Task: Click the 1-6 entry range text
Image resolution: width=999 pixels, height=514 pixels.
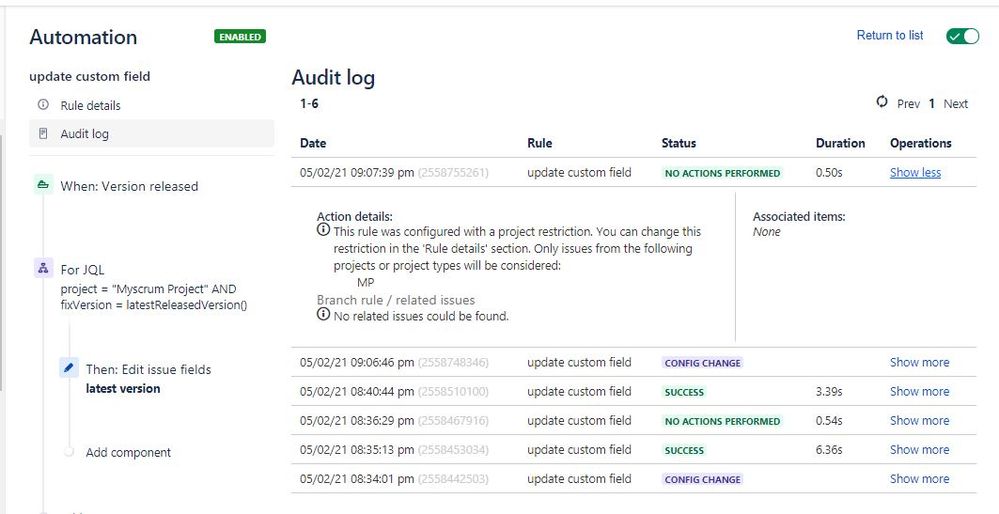Action: (x=309, y=103)
